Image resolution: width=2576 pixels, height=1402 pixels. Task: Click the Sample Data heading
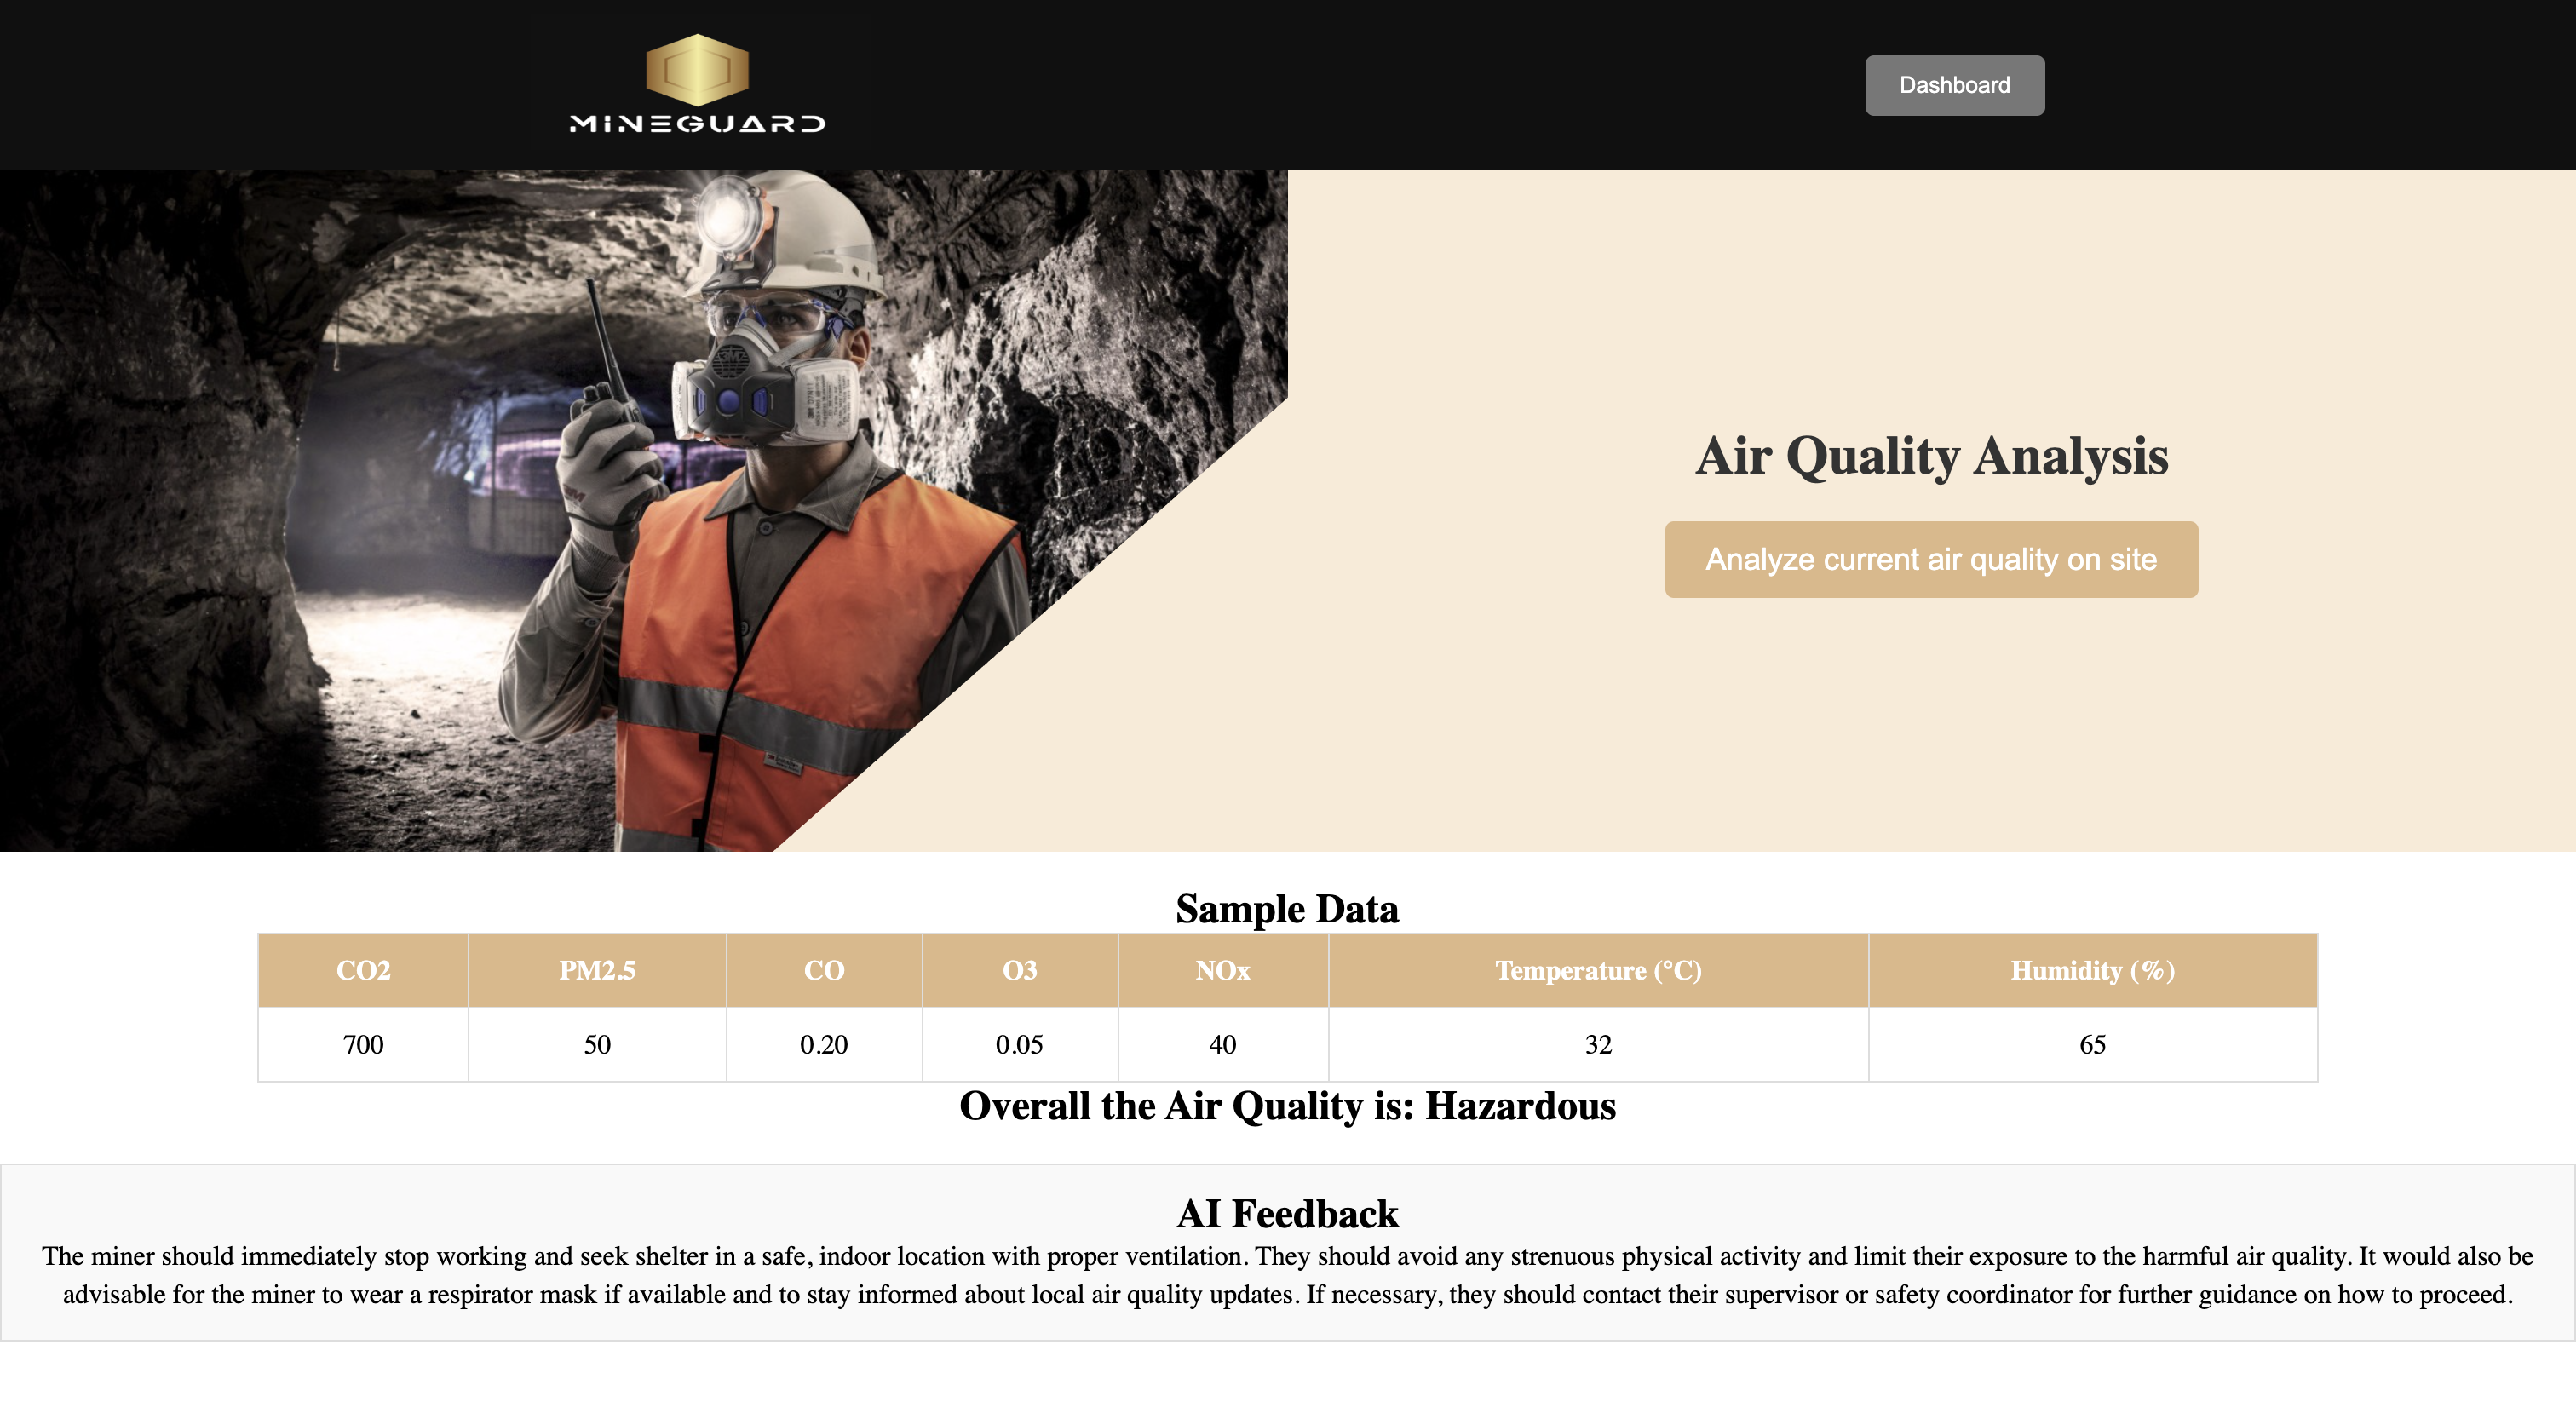(1287, 909)
